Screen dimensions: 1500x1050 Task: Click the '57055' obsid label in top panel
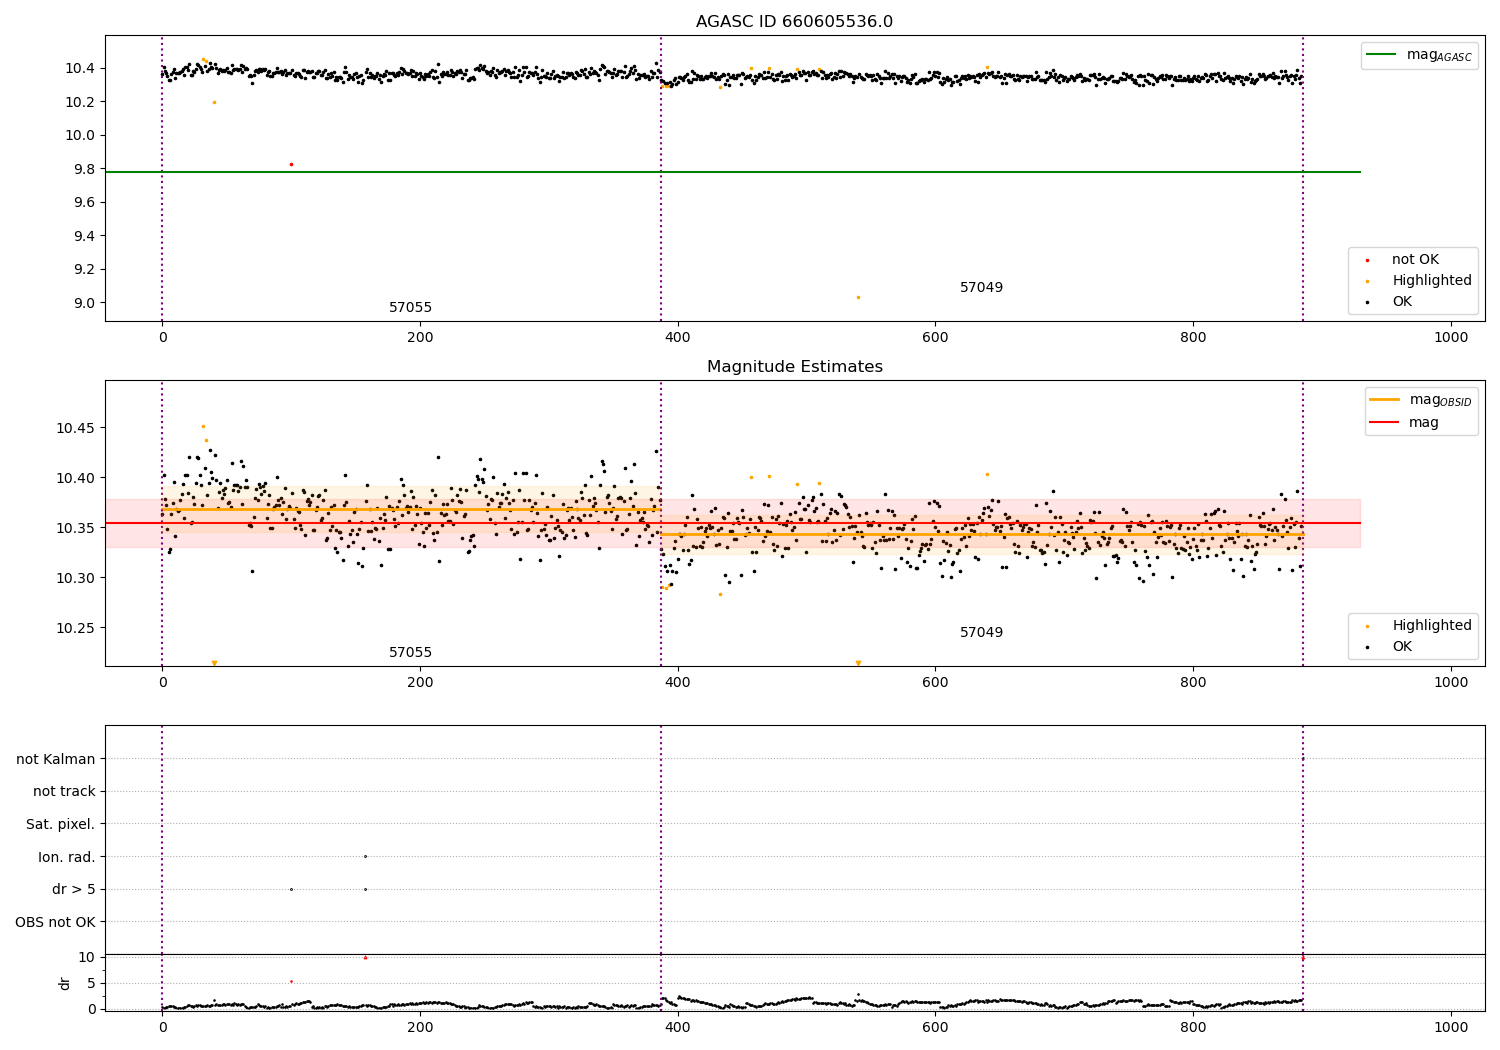(410, 308)
